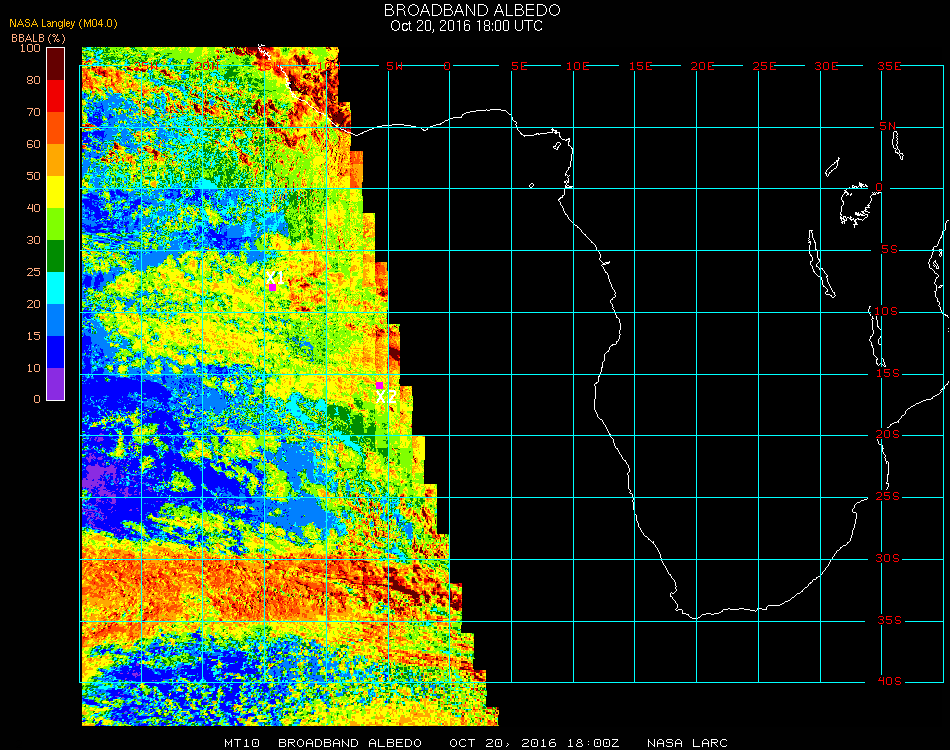Click the 35E longitude label
Screen dimensions: 950x750
point(889,66)
